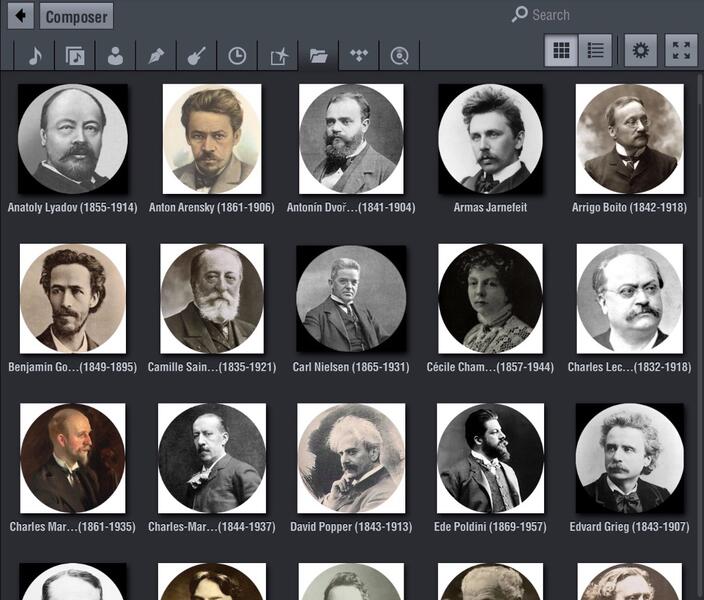Toggle fullscreen mode
The image size is (704, 600).
pos(681,50)
